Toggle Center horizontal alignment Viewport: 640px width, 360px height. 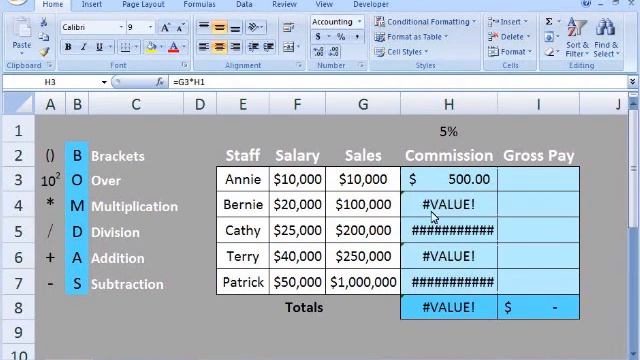(220, 47)
